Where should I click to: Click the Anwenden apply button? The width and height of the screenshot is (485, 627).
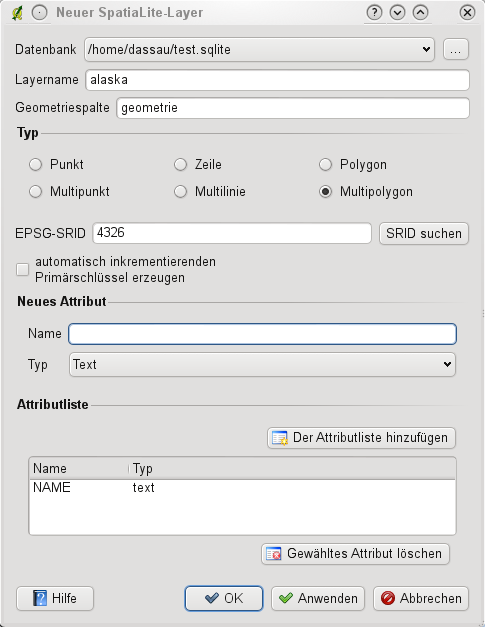pos(318,599)
